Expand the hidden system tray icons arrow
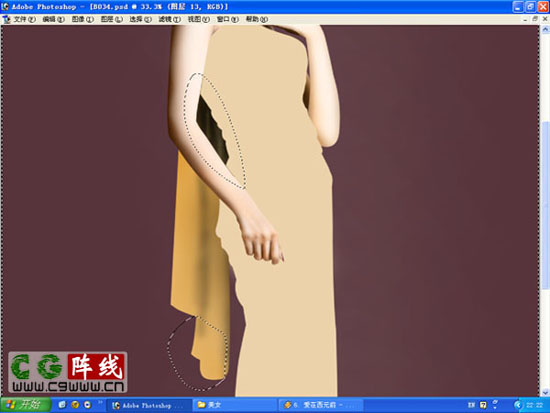Image resolution: width=550 pixels, height=413 pixels. (518, 405)
